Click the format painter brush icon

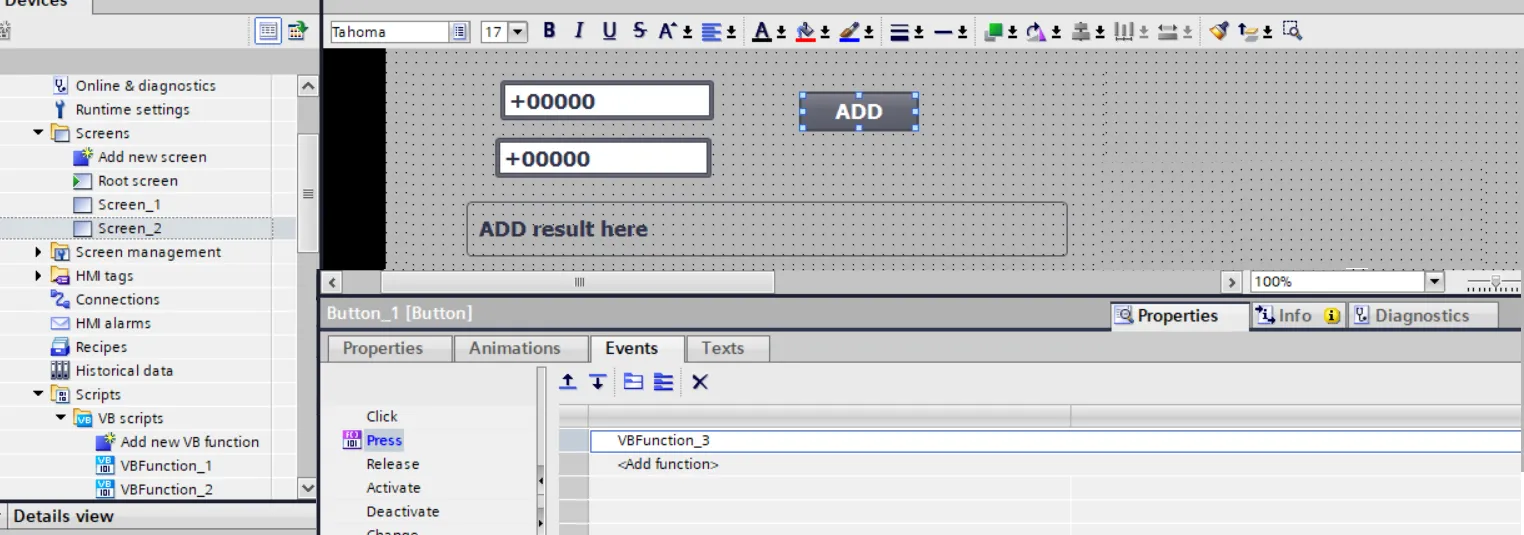[x=1217, y=31]
